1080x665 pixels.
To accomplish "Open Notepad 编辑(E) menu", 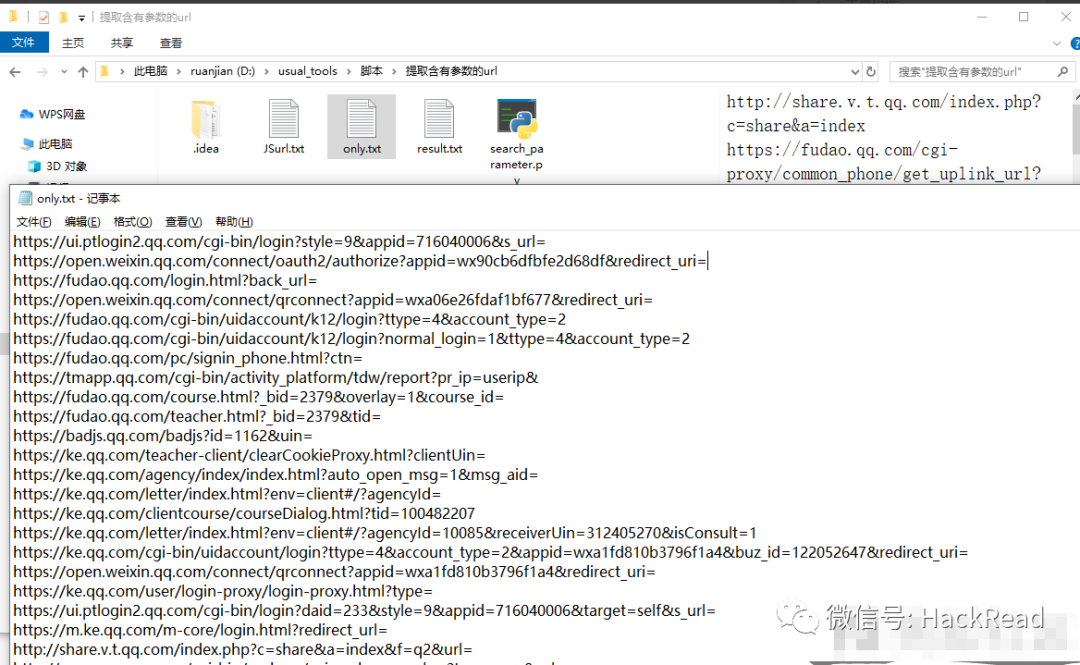I will tap(82, 222).
